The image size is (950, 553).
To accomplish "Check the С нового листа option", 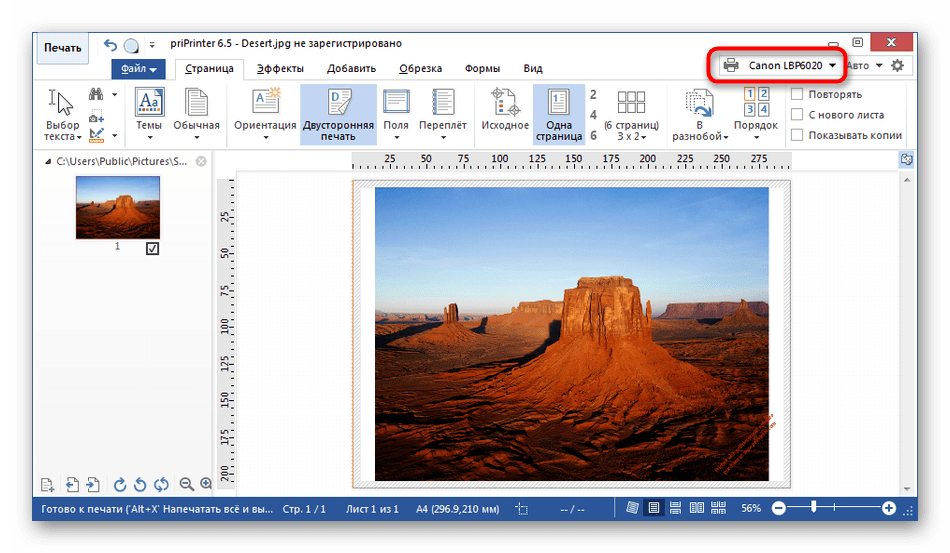I will 797,114.
